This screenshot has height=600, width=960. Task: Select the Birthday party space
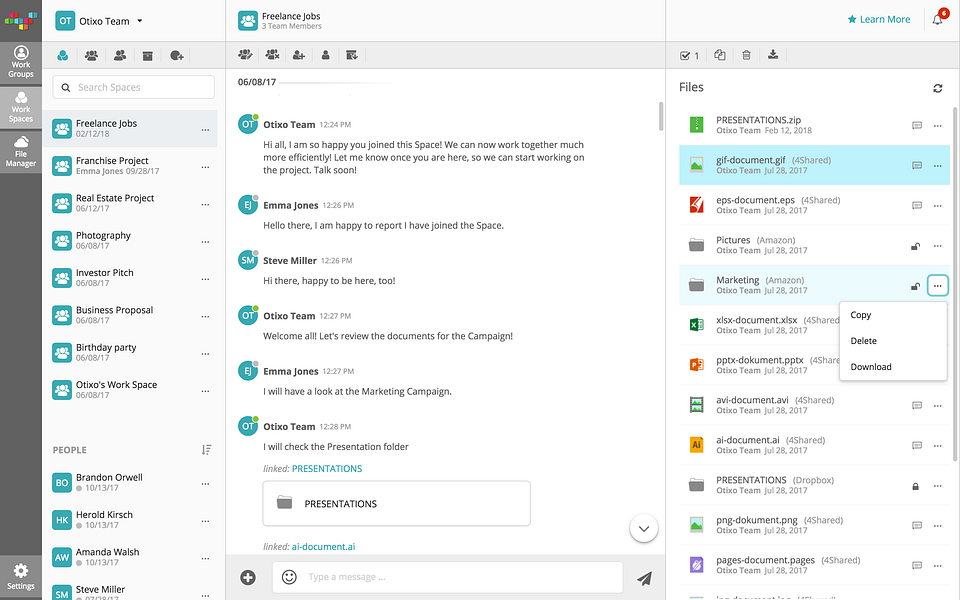pos(130,353)
